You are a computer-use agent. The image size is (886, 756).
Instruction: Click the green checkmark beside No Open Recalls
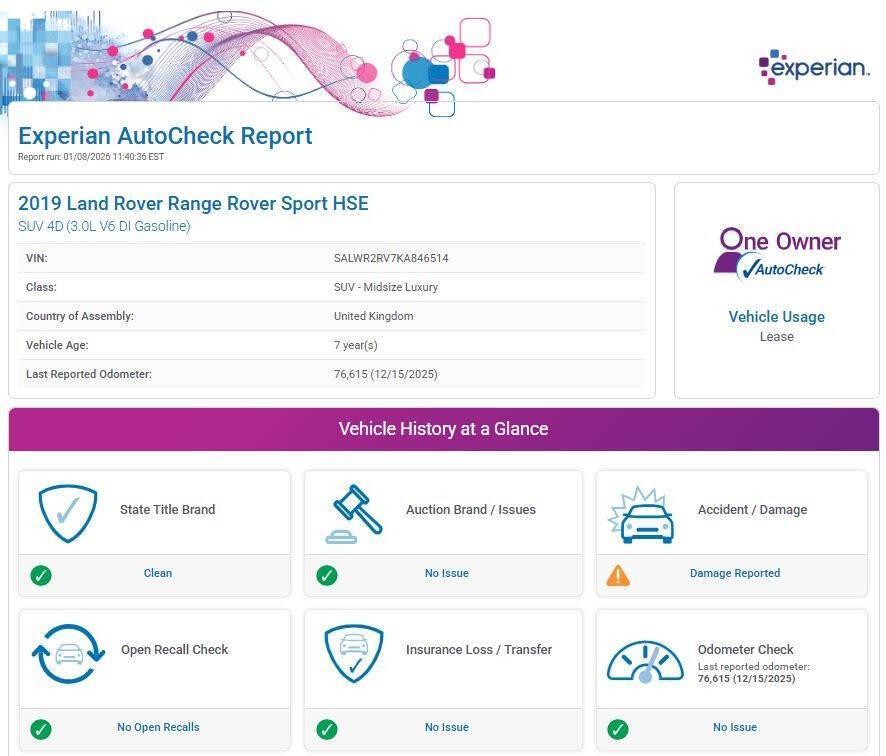(x=41, y=729)
